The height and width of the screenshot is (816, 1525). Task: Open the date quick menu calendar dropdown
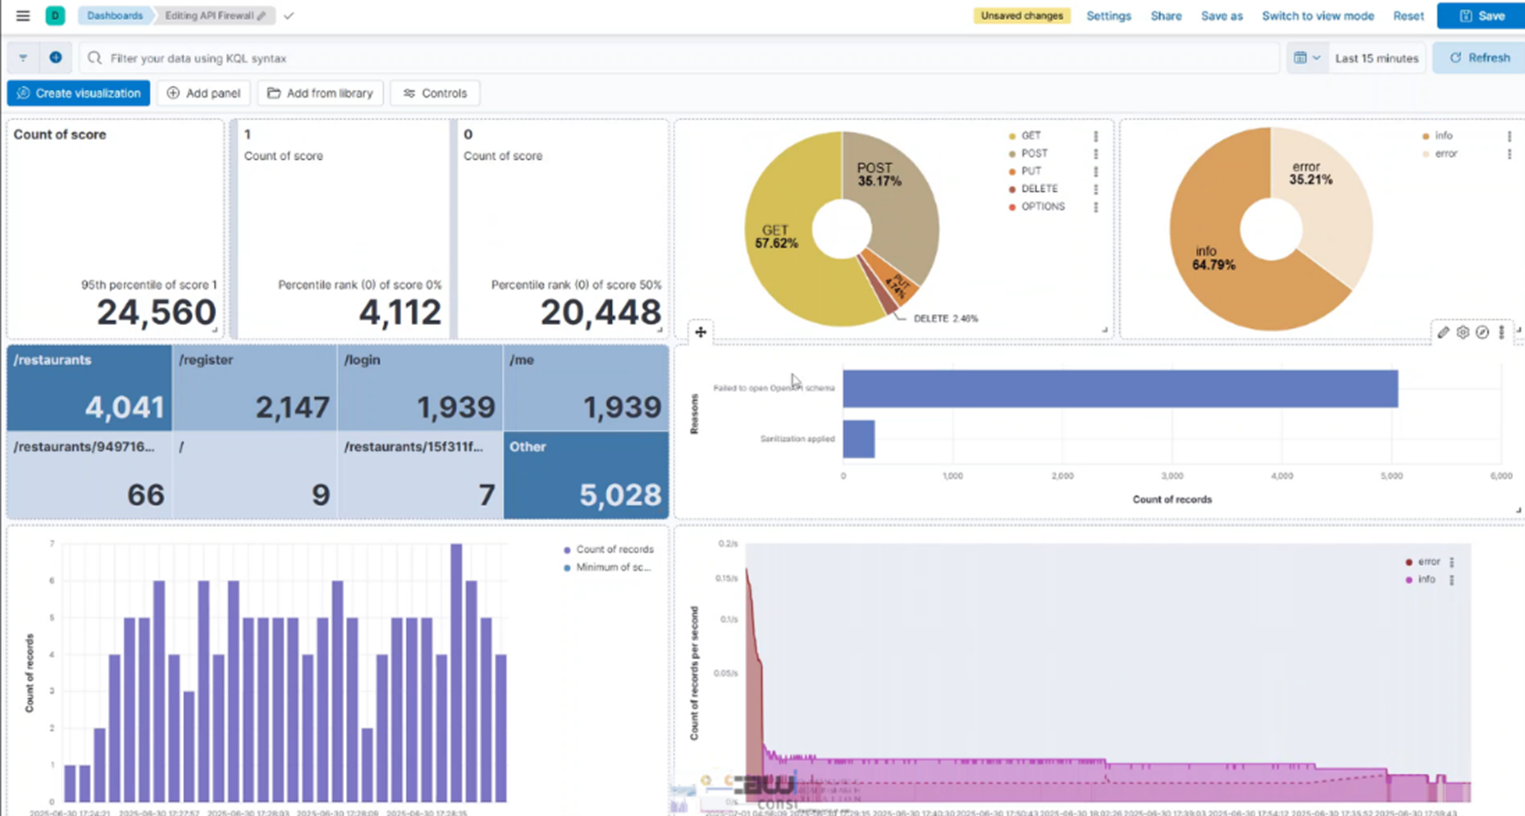[x=1306, y=58]
